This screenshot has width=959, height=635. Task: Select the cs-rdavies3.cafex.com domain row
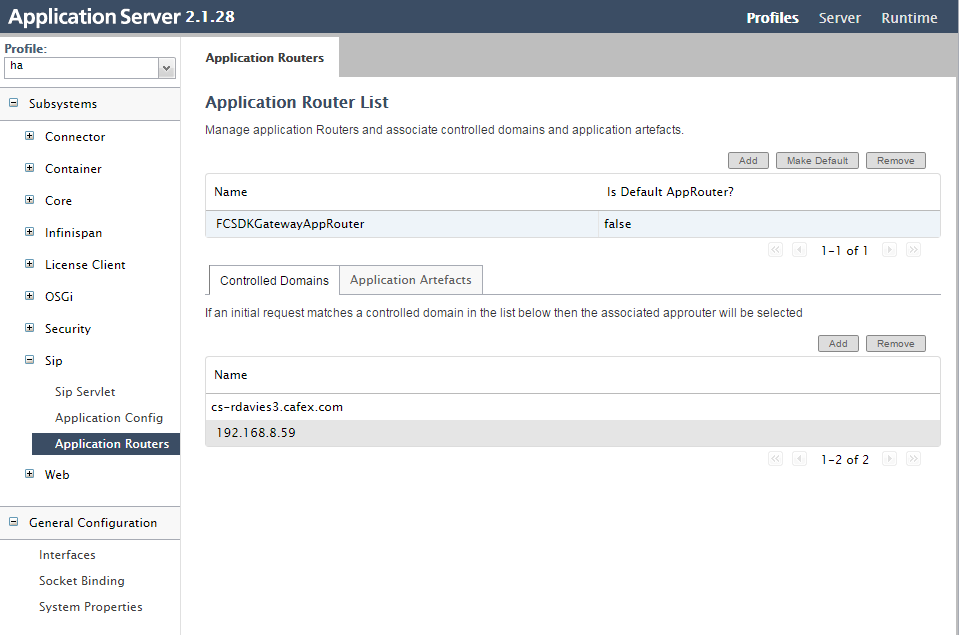tap(572, 407)
